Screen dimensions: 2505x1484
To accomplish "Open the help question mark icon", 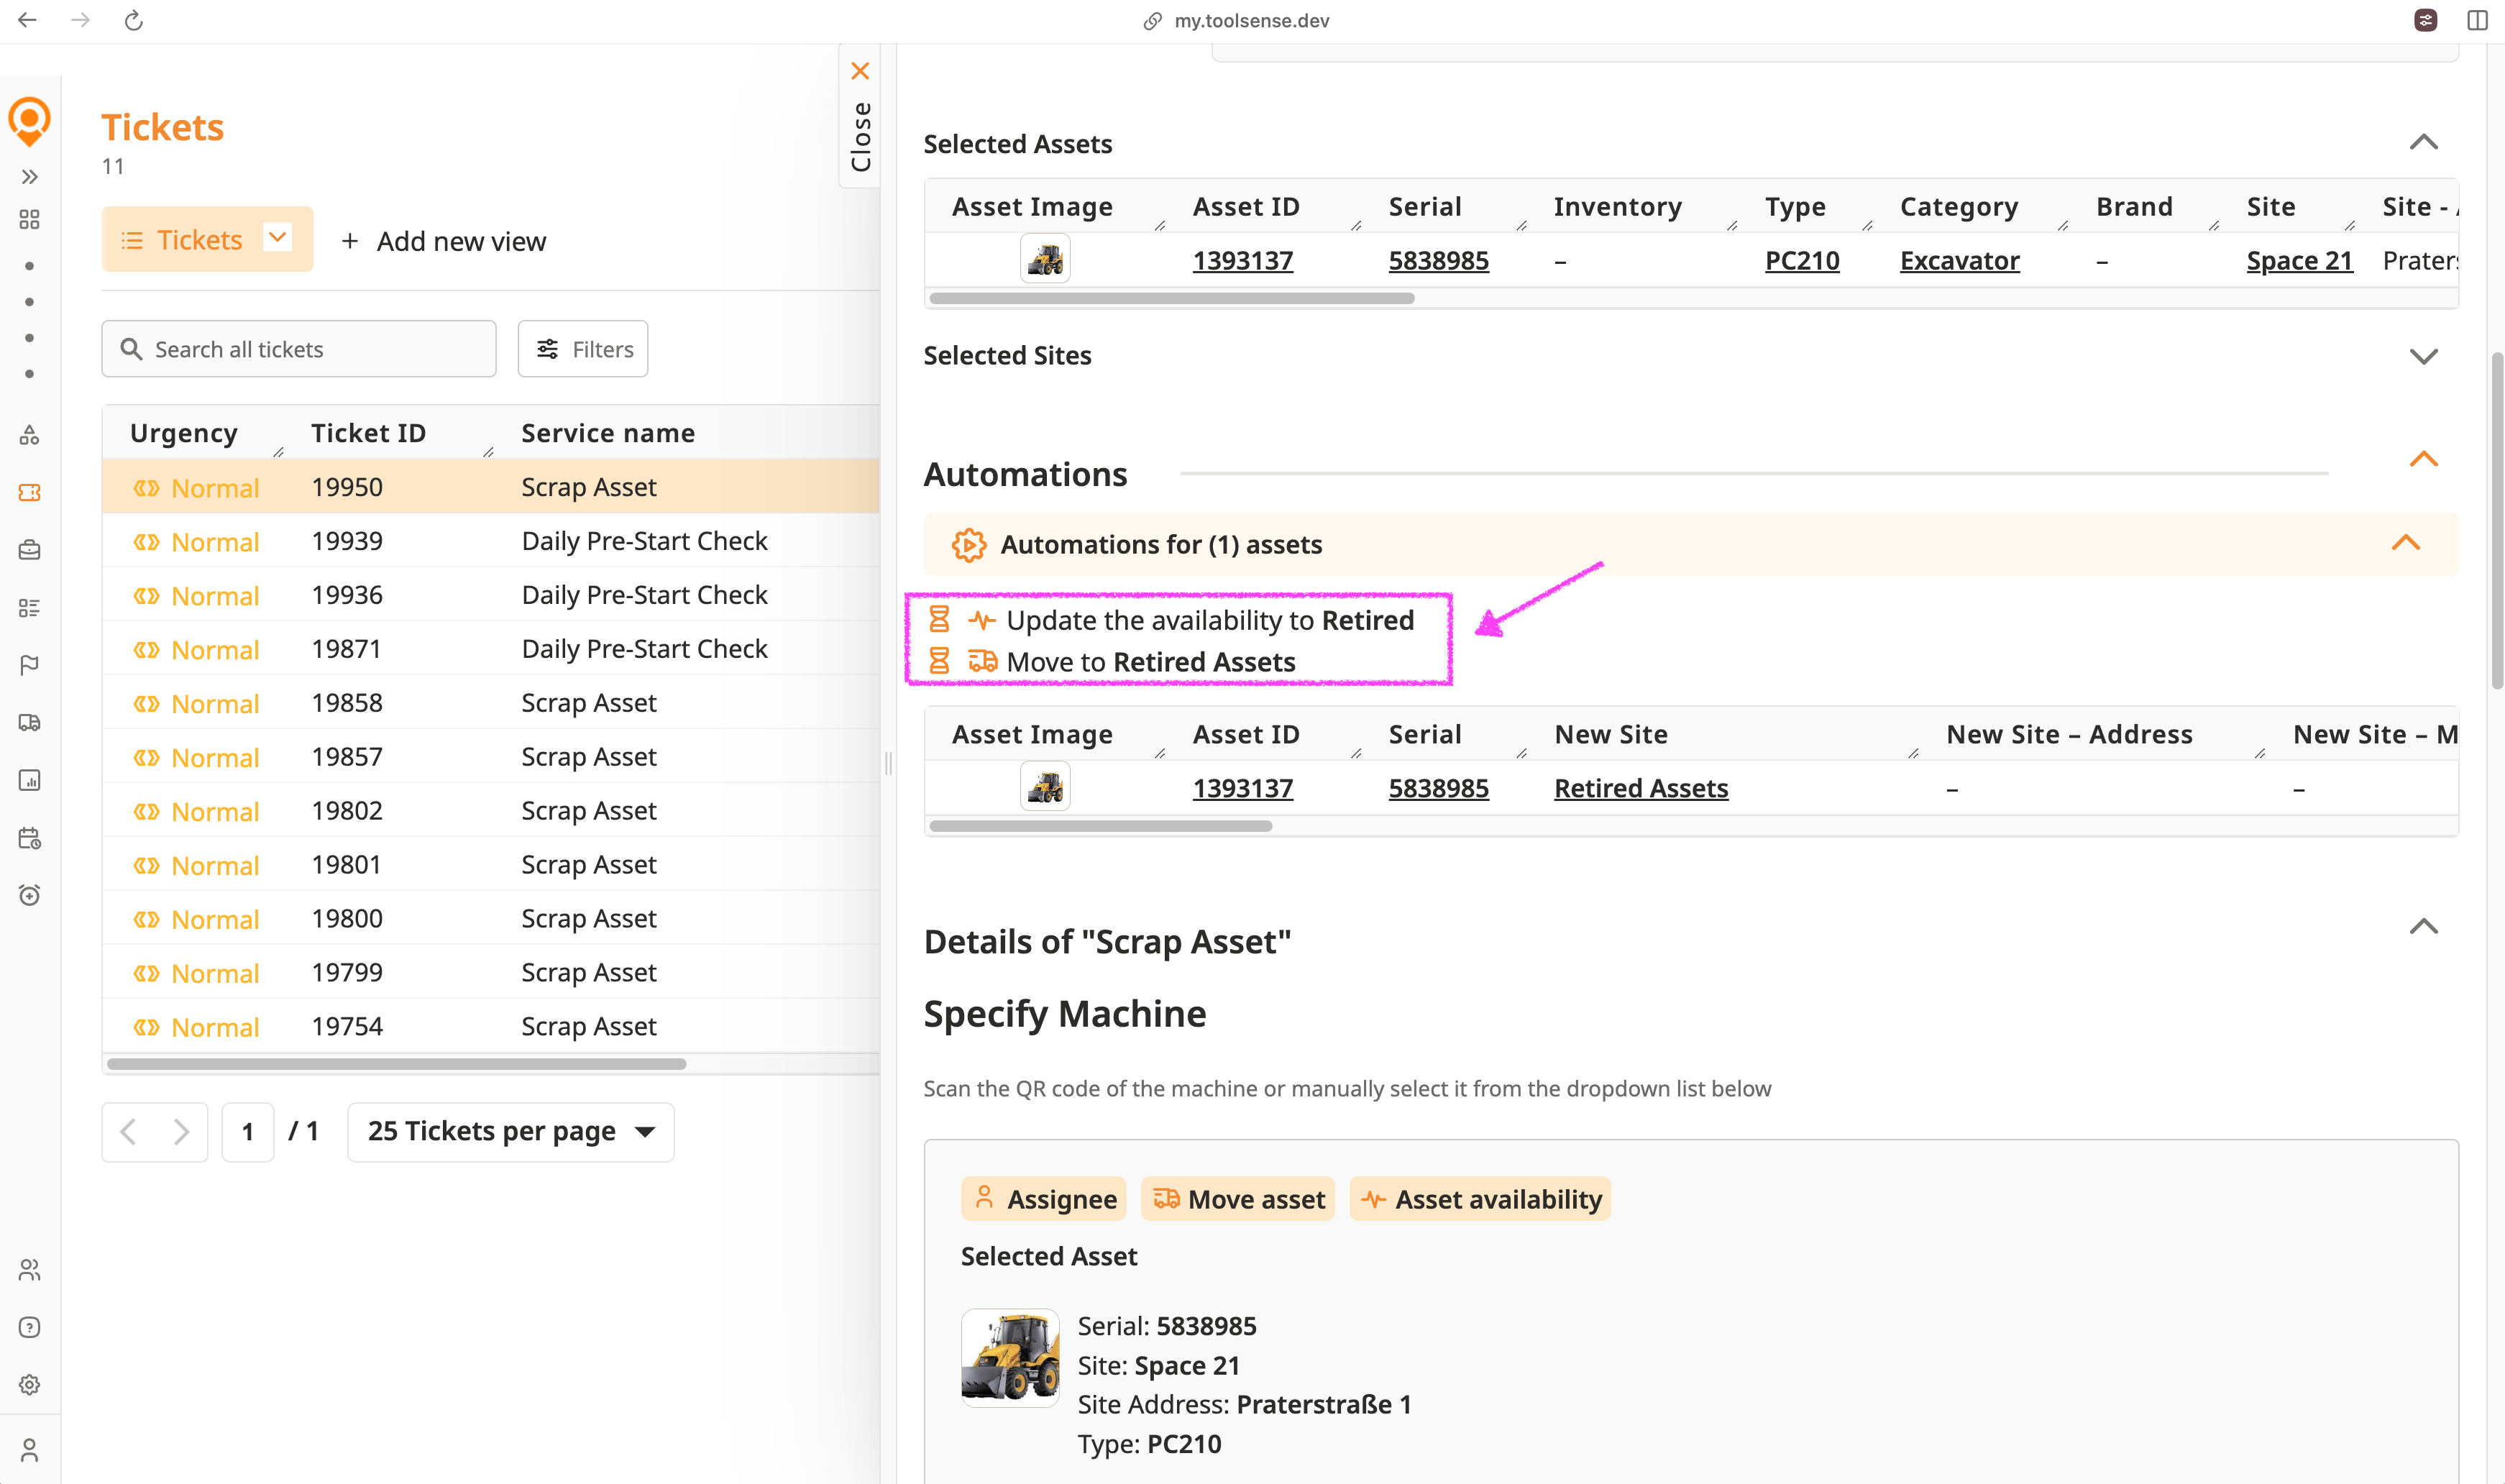I will 29,1327.
